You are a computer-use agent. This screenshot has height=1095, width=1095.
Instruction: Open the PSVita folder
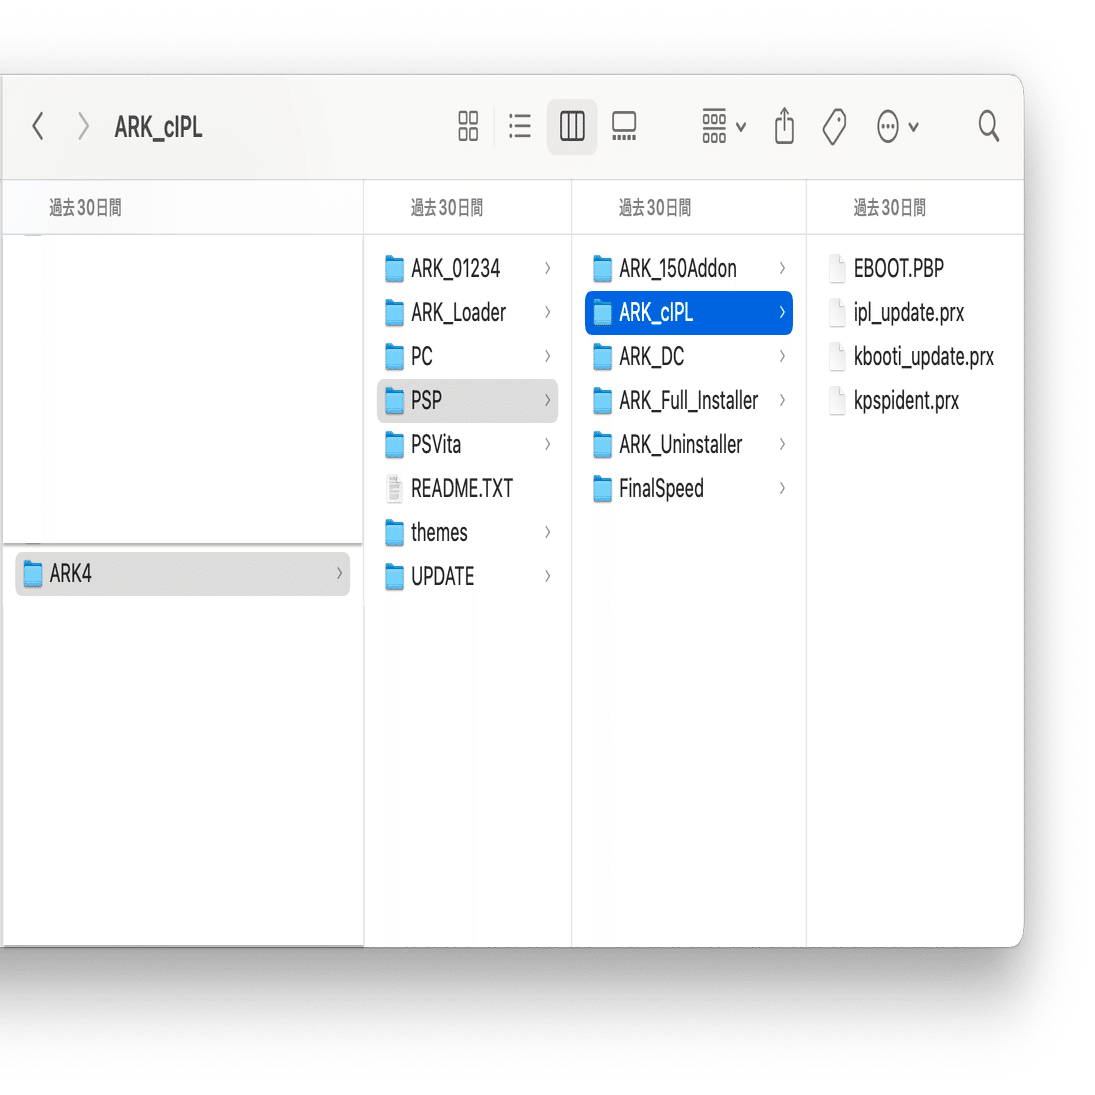coord(467,444)
